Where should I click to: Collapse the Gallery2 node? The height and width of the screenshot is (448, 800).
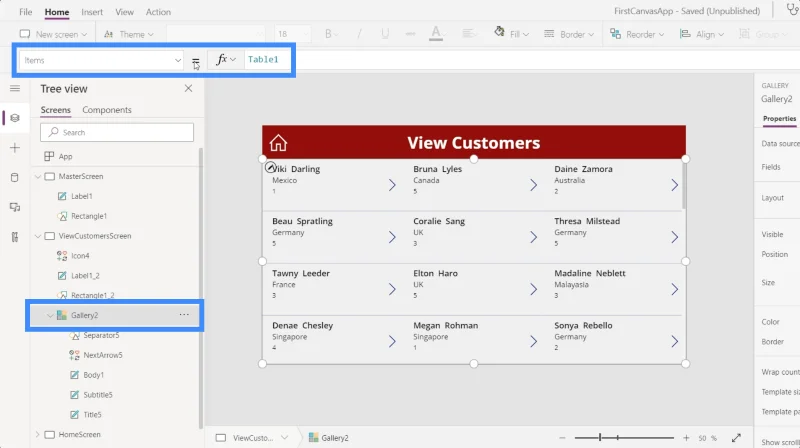[49, 315]
